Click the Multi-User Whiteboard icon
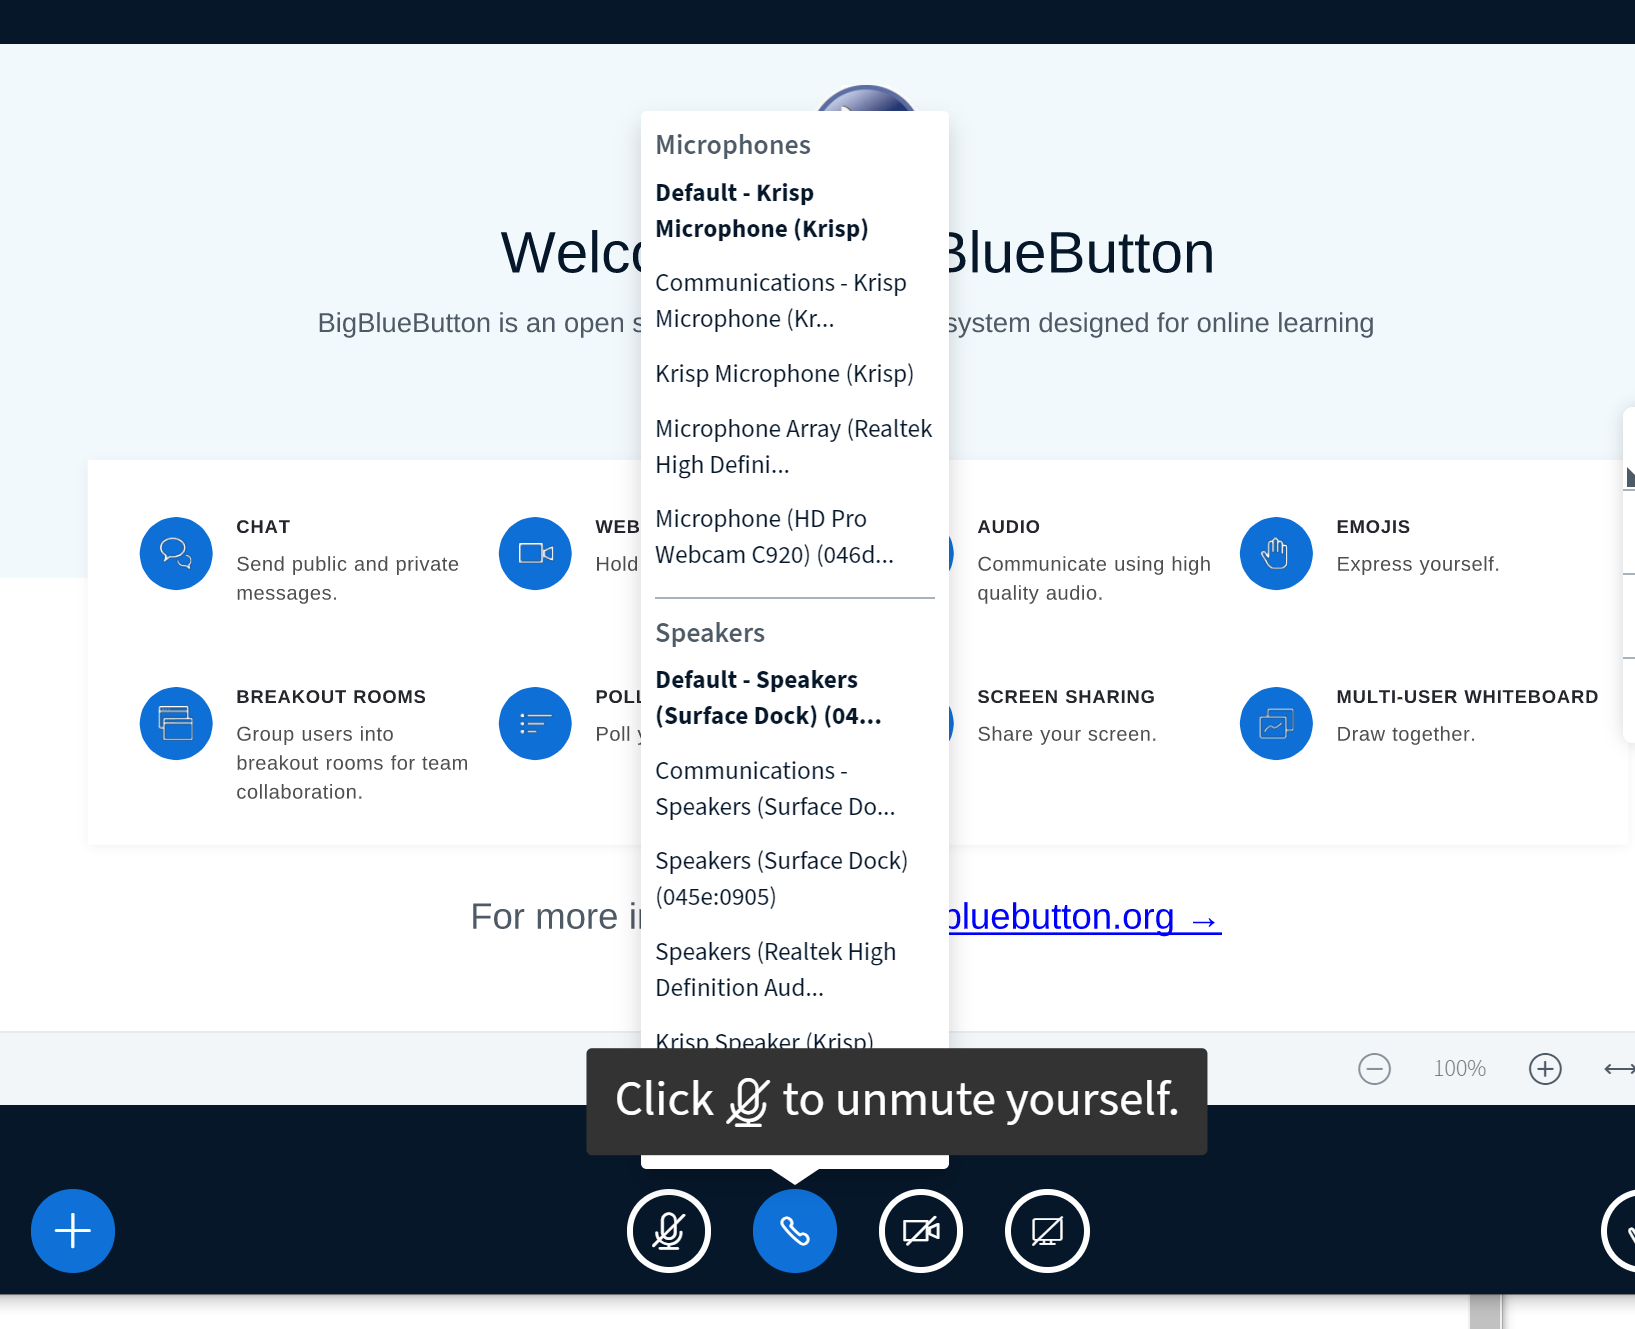The image size is (1635, 1329). 1276,723
